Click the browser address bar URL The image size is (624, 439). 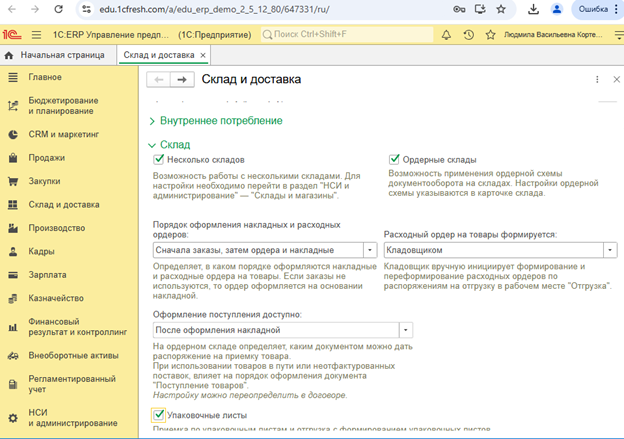214,9
